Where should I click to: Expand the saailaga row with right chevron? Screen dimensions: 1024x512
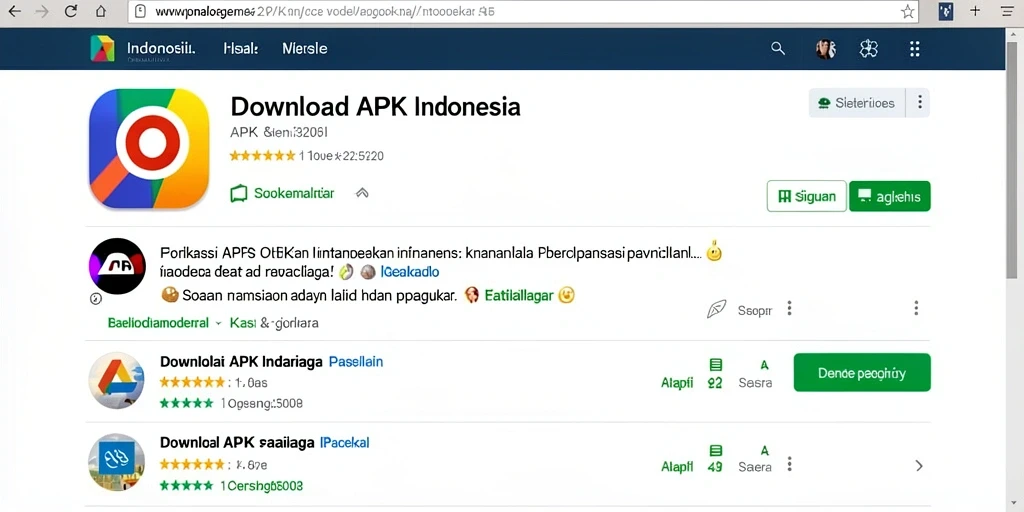[919, 466]
